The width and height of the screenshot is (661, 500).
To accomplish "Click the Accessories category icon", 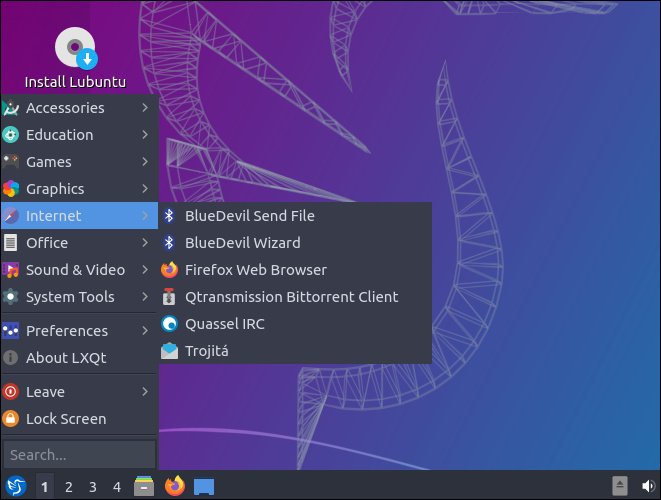I will [11, 108].
